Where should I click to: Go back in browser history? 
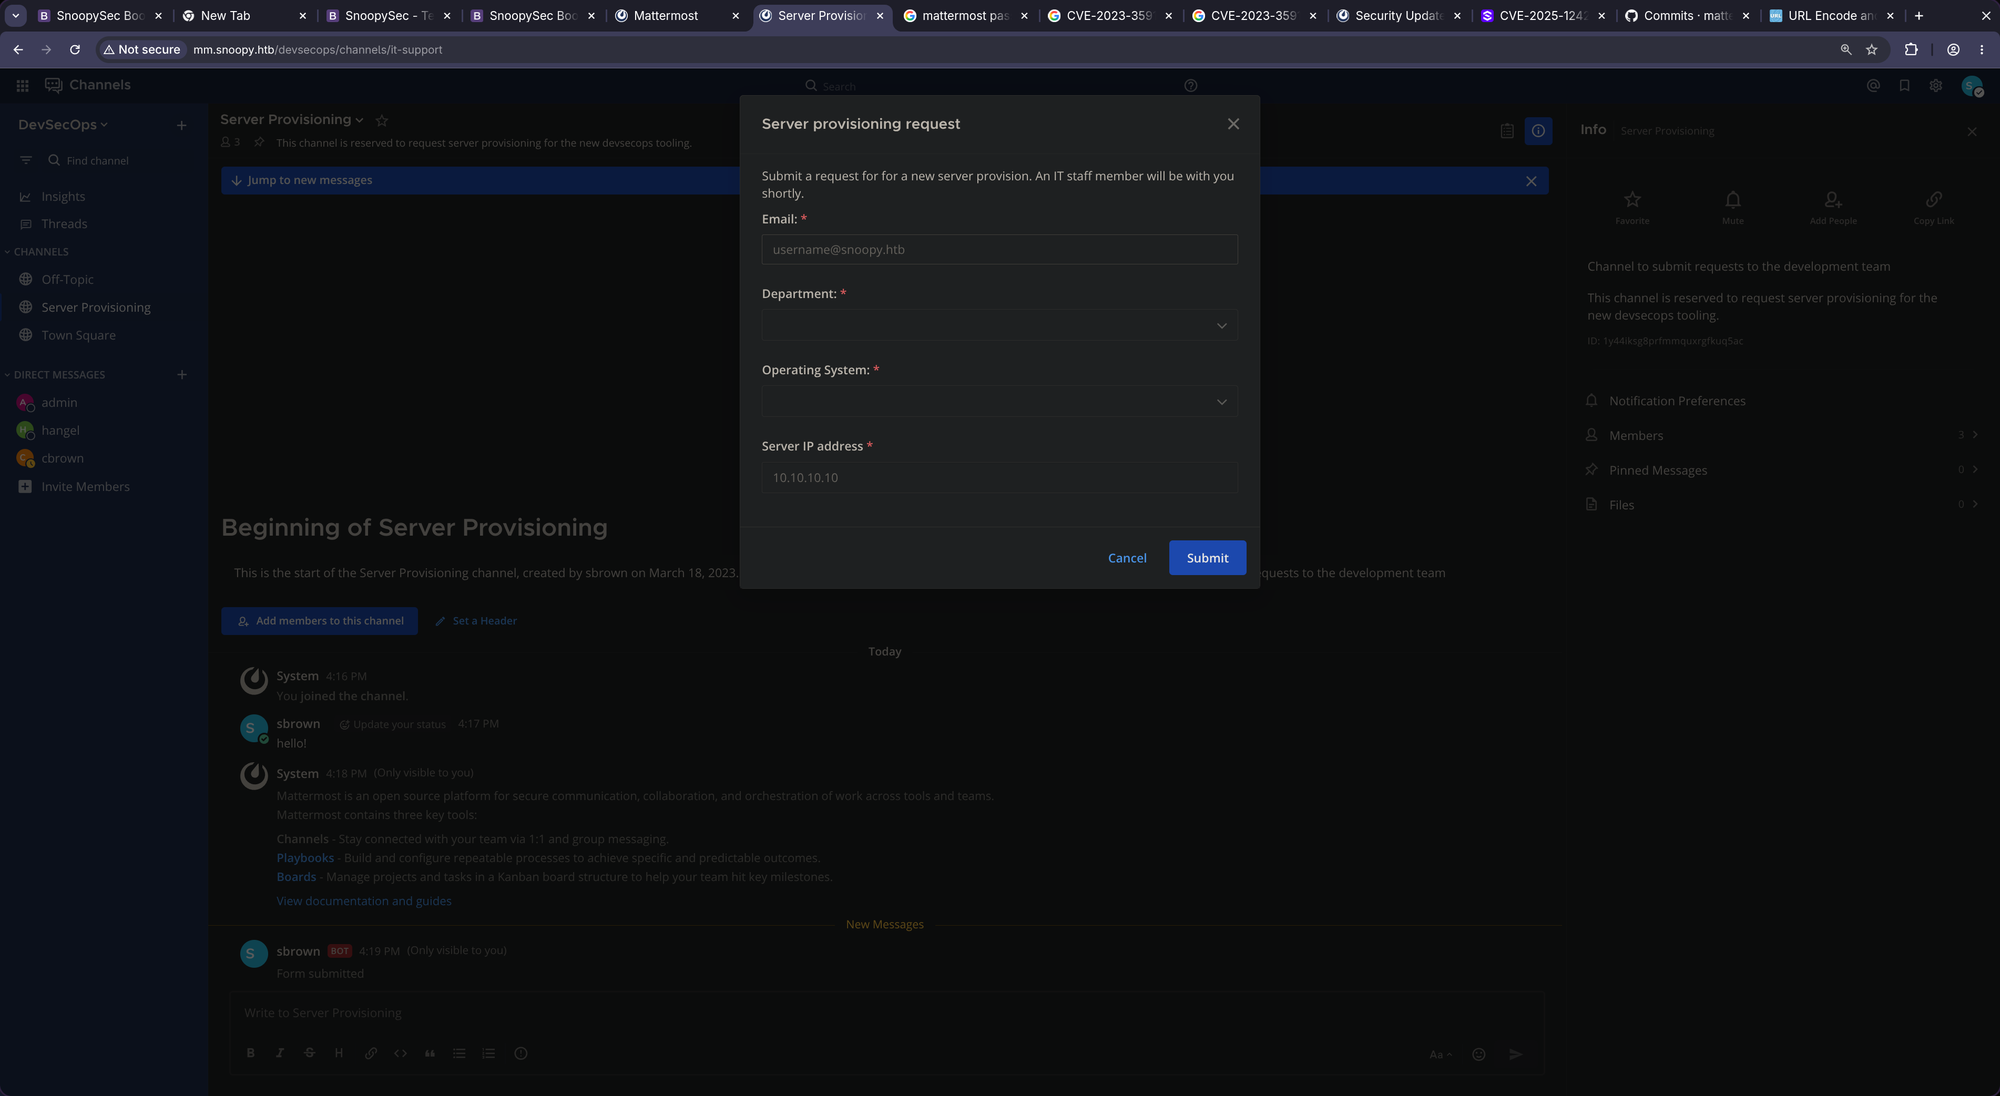coord(18,49)
